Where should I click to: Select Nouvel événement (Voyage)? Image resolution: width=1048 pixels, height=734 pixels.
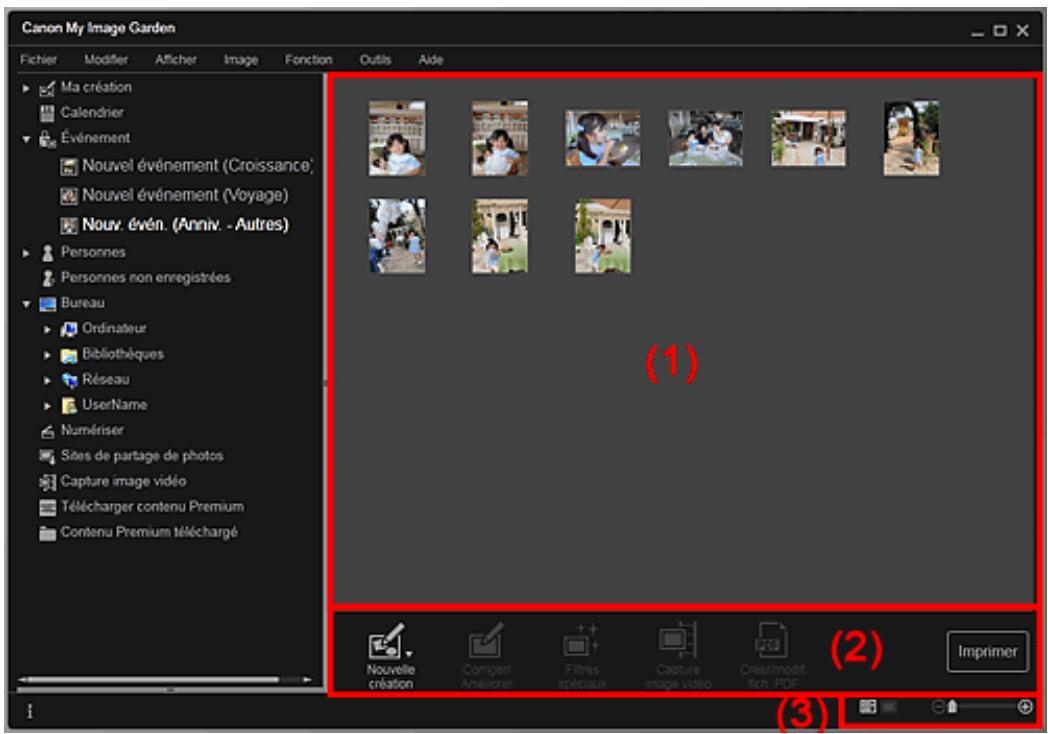point(185,193)
